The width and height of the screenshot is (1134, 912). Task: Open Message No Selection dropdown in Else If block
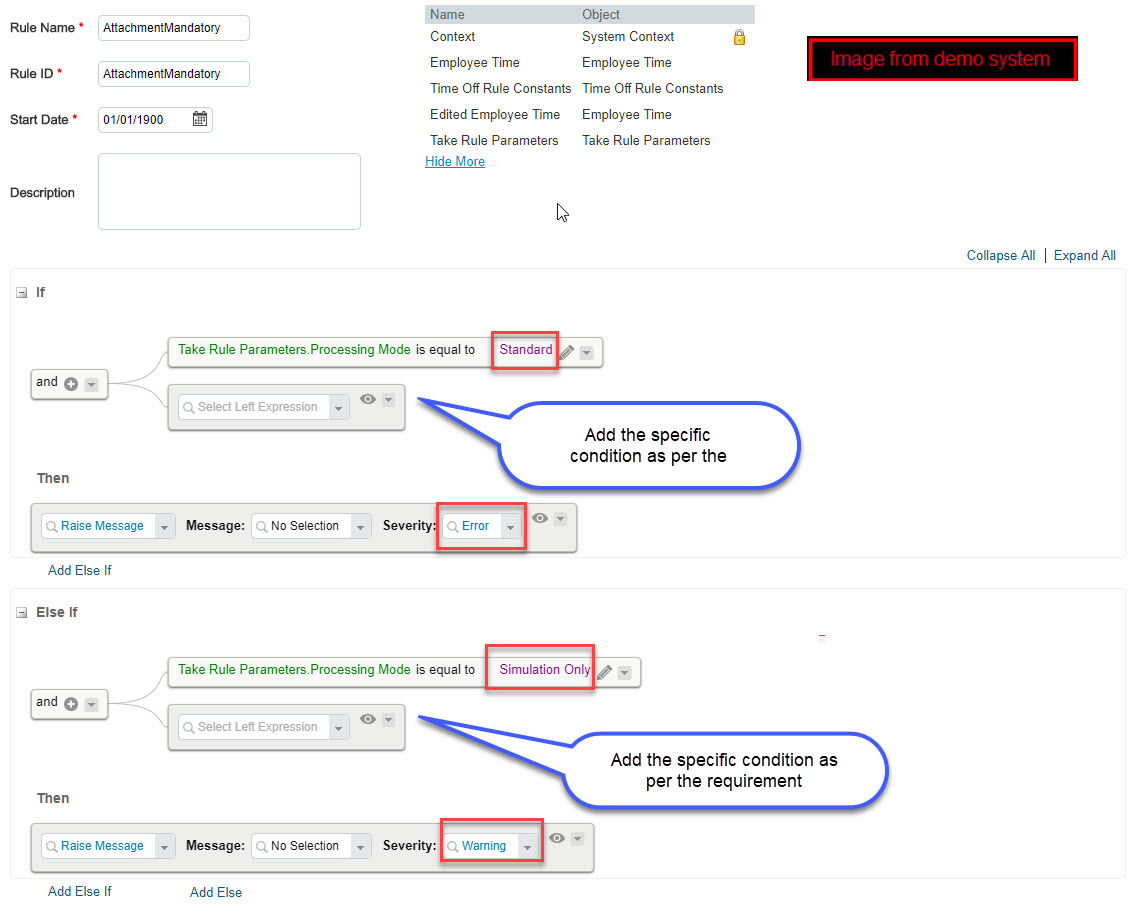pyautogui.click(x=361, y=846)
